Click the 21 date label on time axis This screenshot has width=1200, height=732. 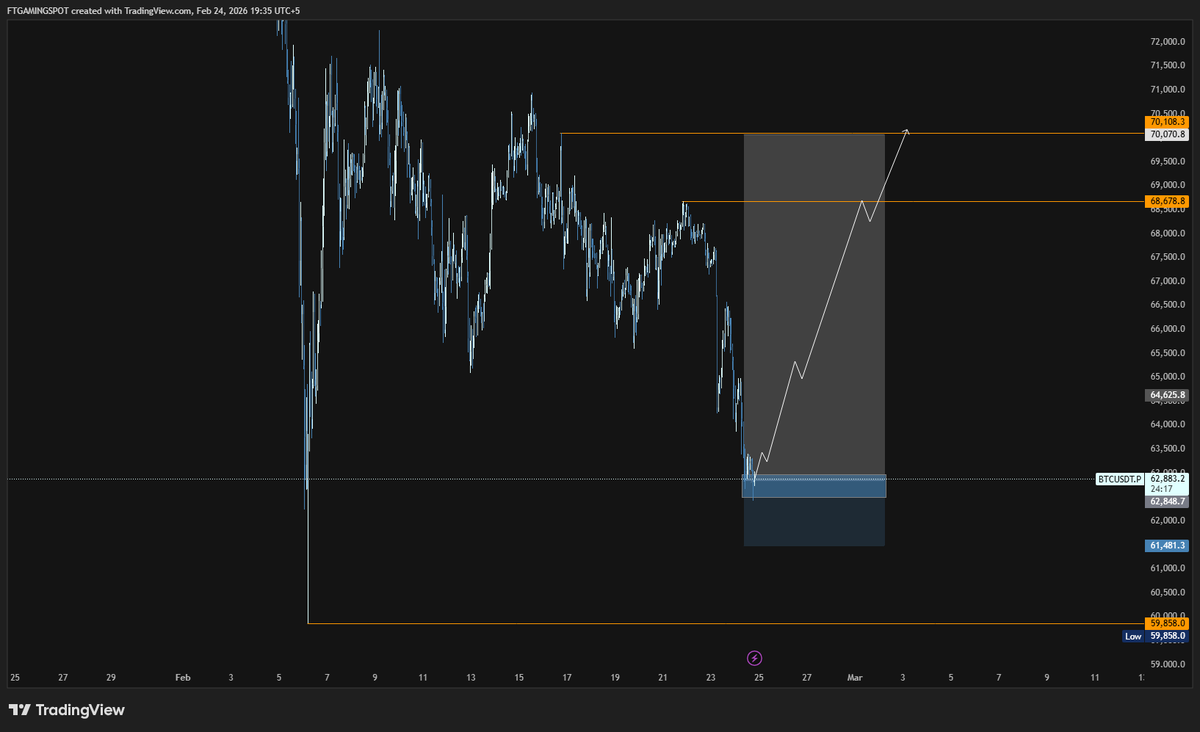coord(663,678)
